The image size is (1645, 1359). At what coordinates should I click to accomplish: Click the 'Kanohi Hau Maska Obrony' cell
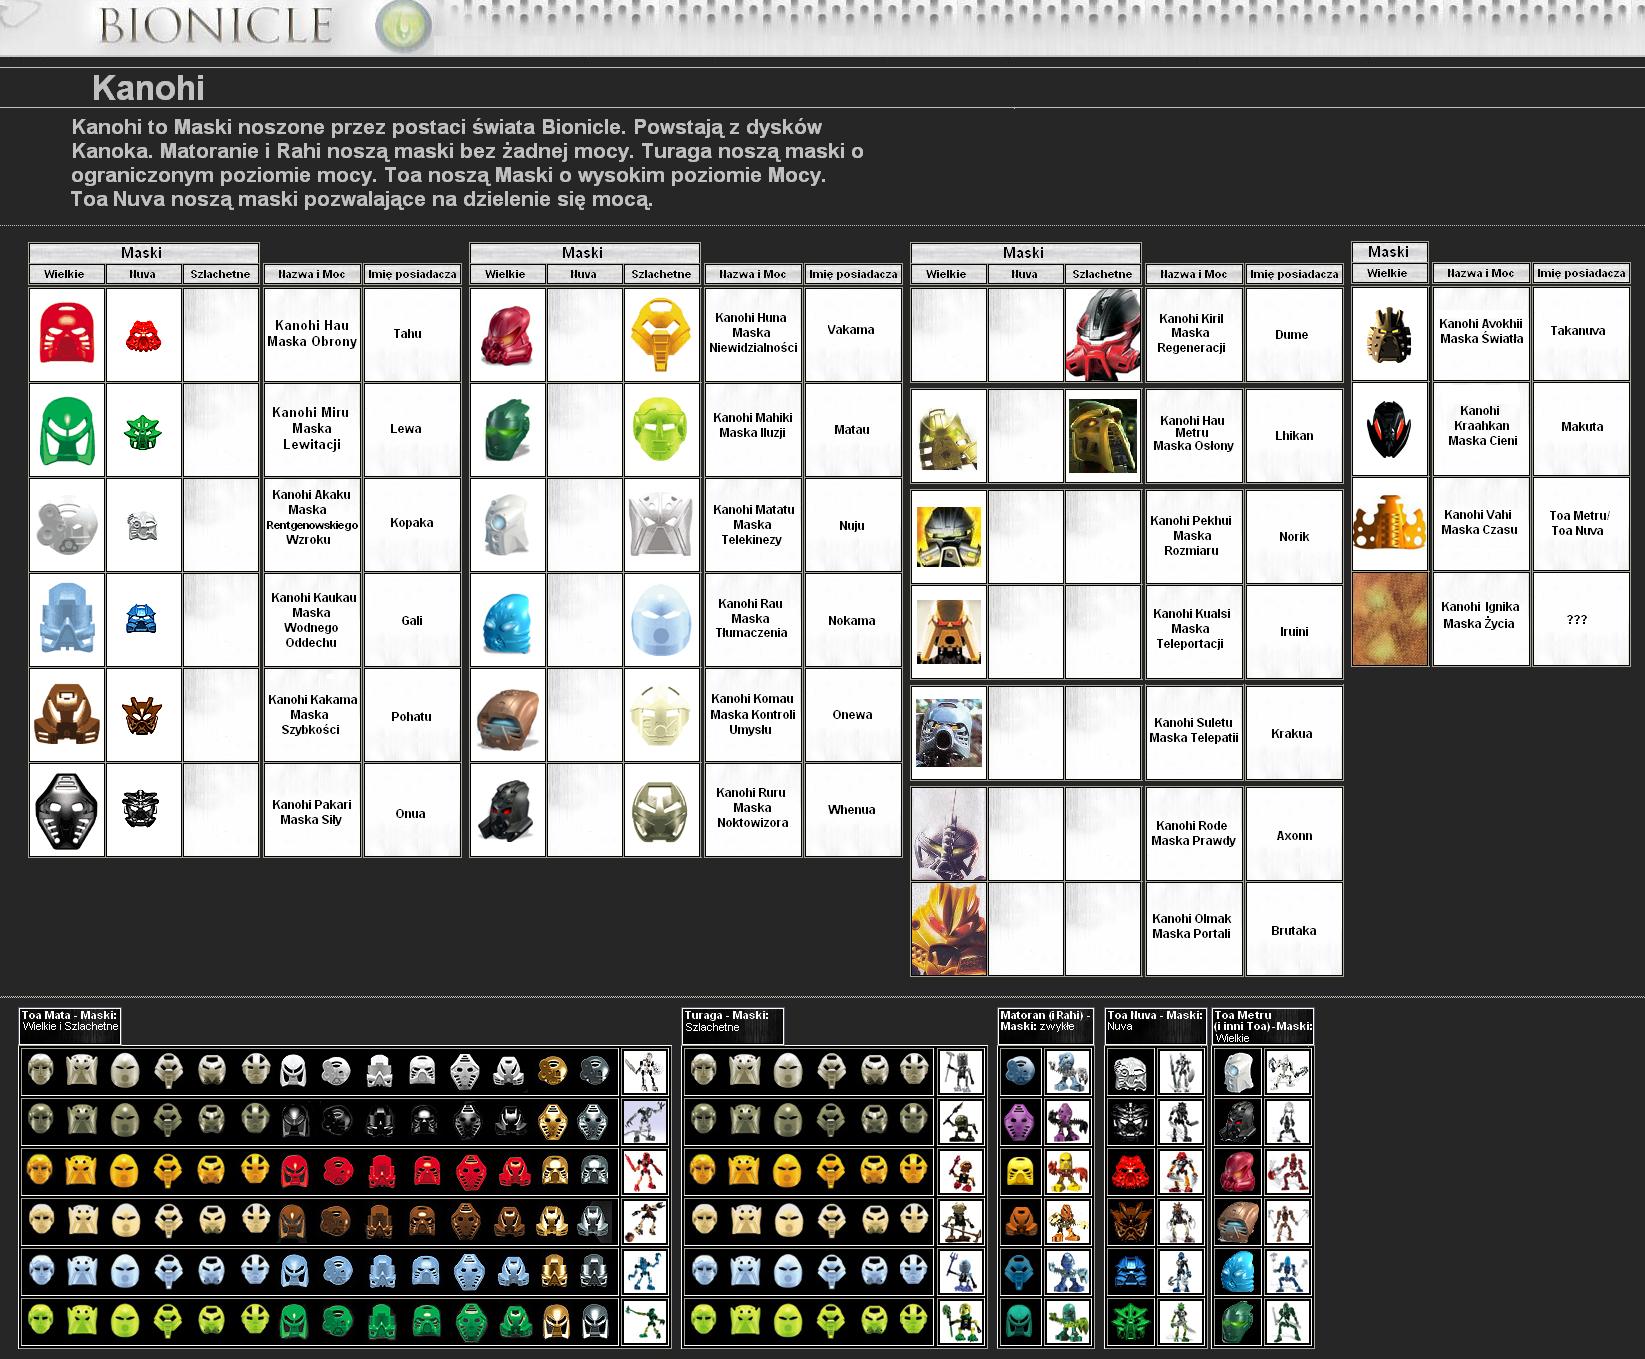tap(312, 334)
